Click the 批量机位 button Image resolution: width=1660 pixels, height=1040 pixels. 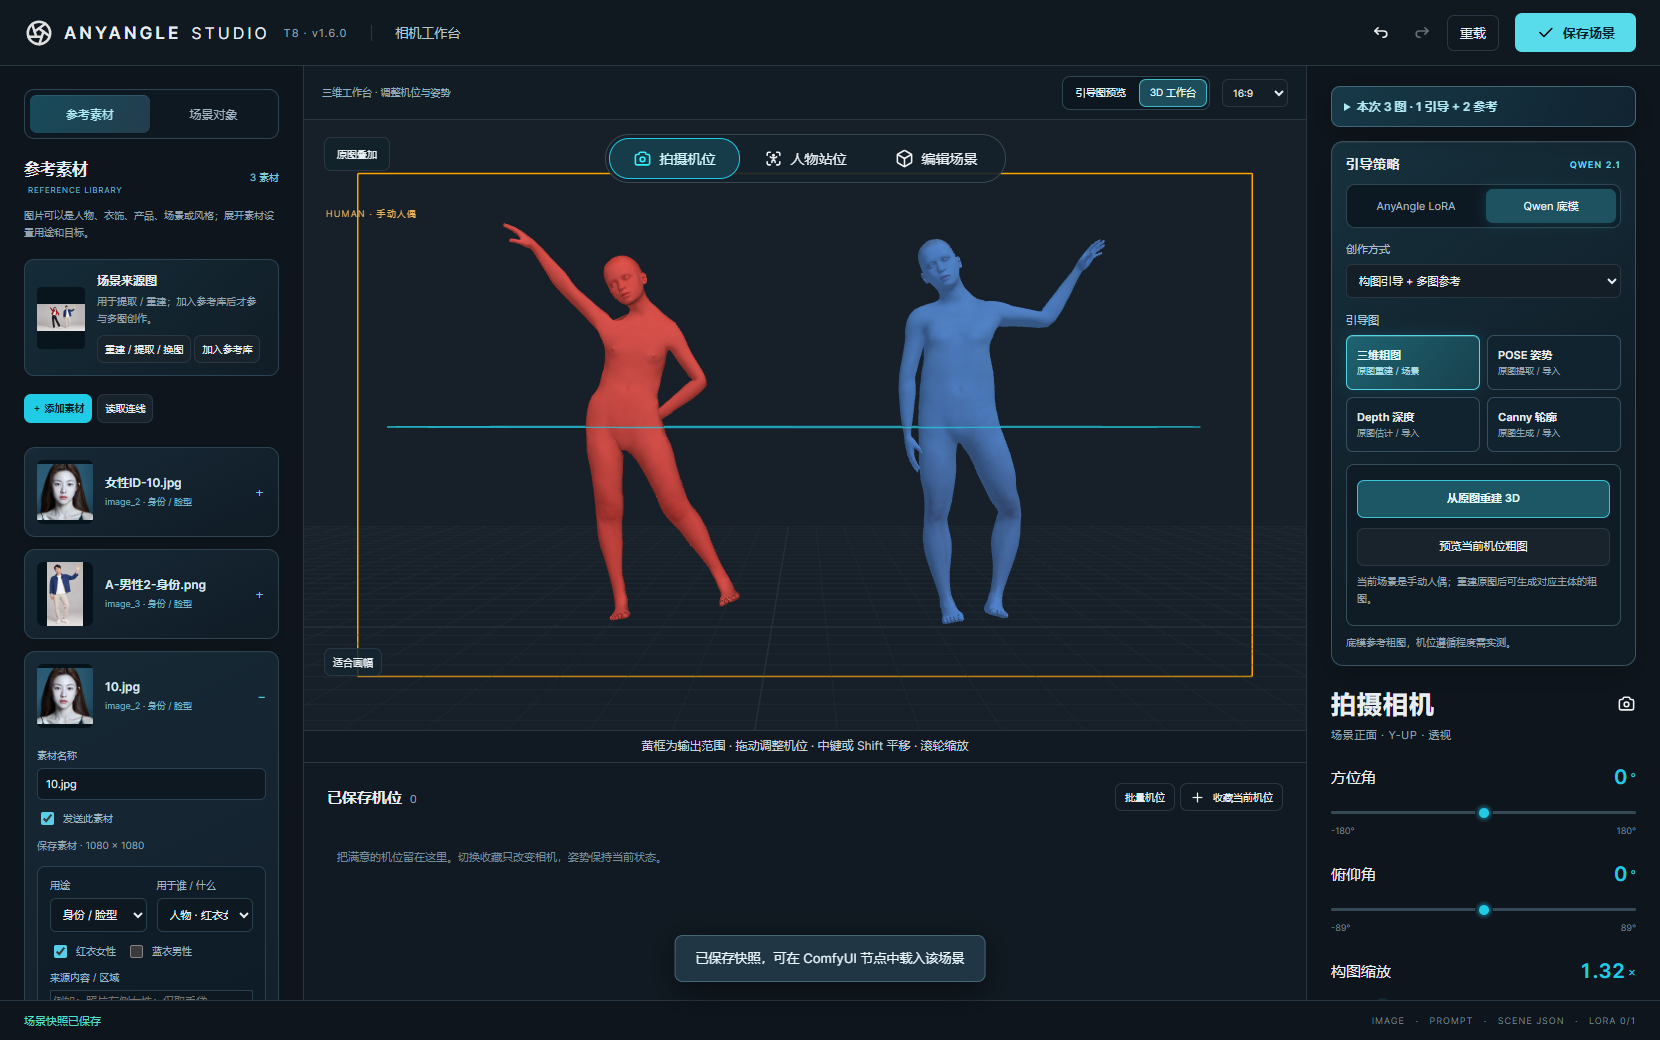[x=1145, y=798]
